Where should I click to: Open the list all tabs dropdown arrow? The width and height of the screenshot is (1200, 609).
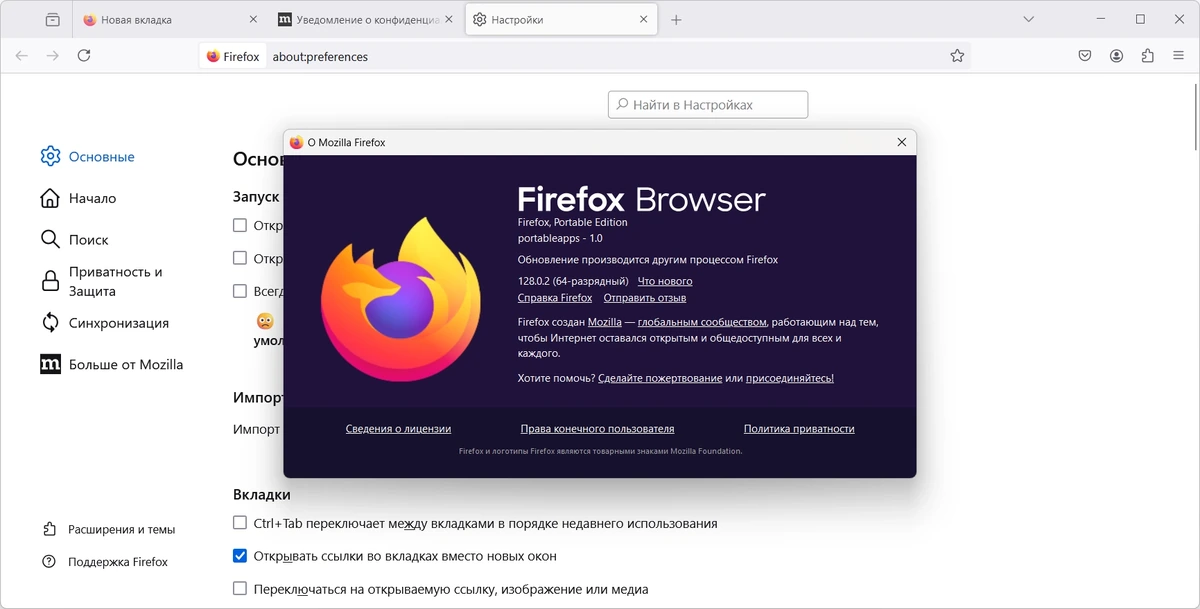[1028, 20]
